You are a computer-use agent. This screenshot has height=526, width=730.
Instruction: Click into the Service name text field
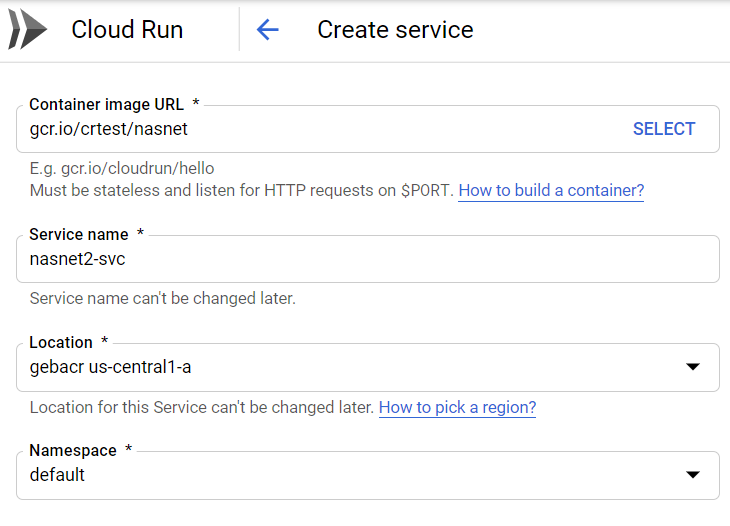367,259
